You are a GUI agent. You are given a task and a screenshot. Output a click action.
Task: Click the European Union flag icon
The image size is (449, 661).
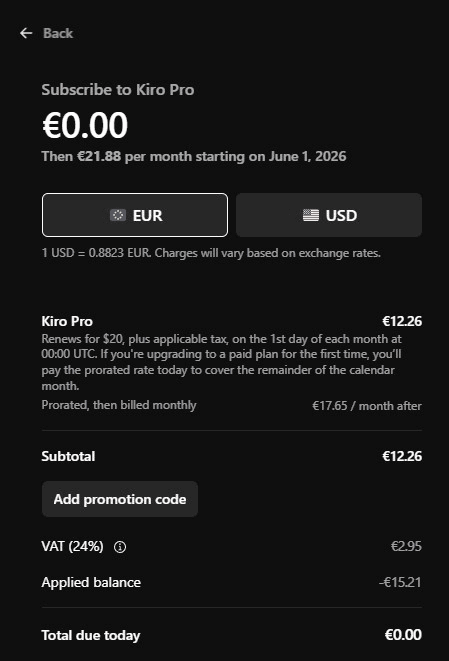tap(118, 215)
